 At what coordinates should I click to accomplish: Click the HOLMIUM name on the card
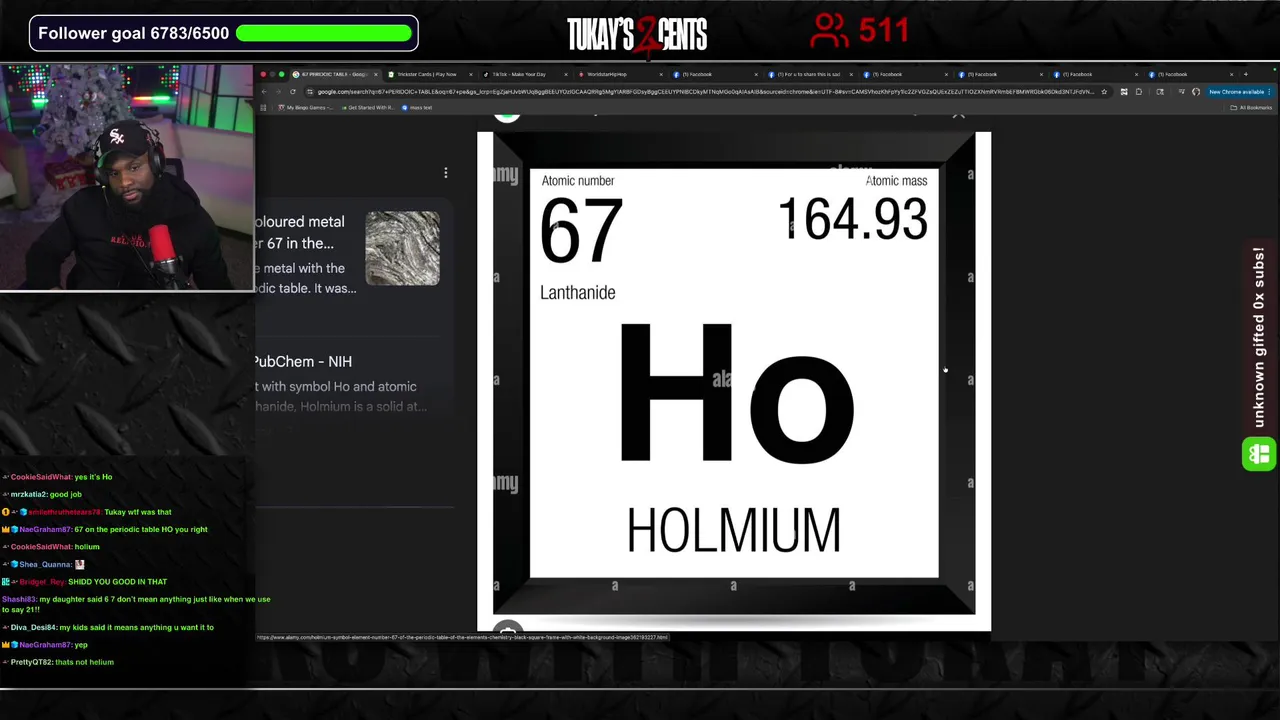point(734,530)
